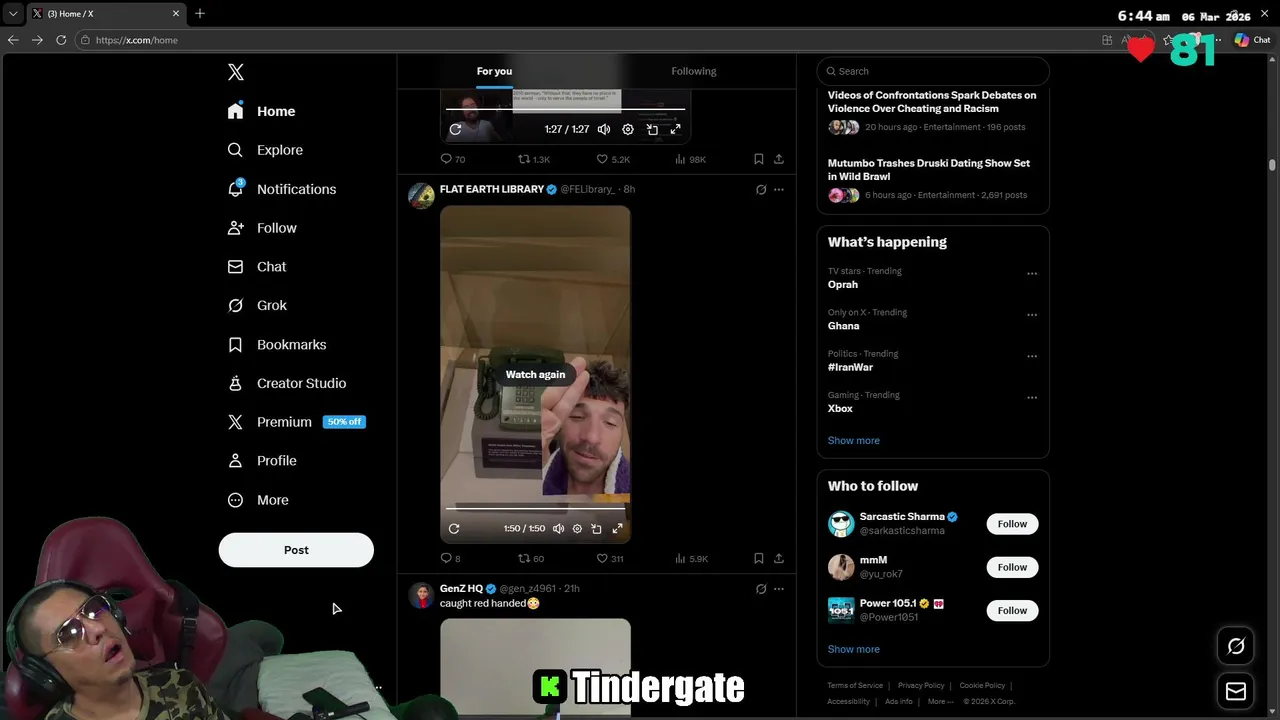Open the FLAT EARTH LIBRARY account name

point(492,189)
